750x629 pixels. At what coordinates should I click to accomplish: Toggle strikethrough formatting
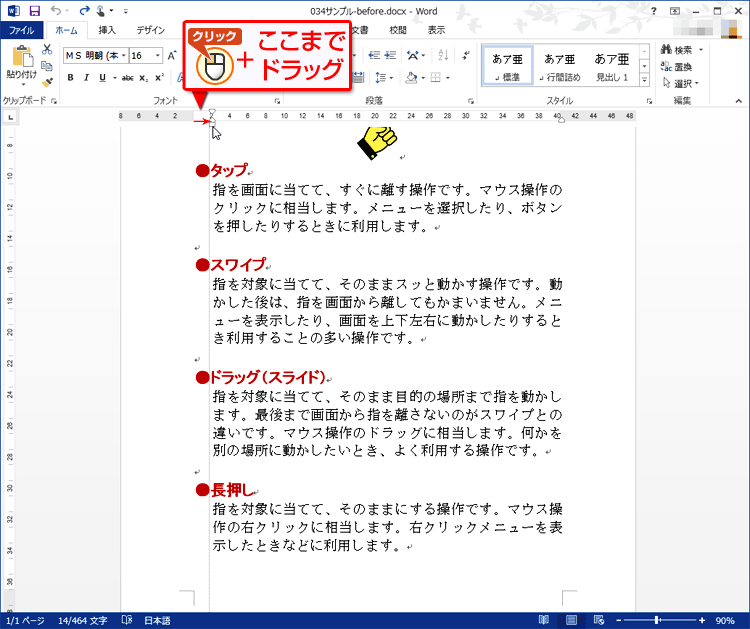[x=127, y=77]
